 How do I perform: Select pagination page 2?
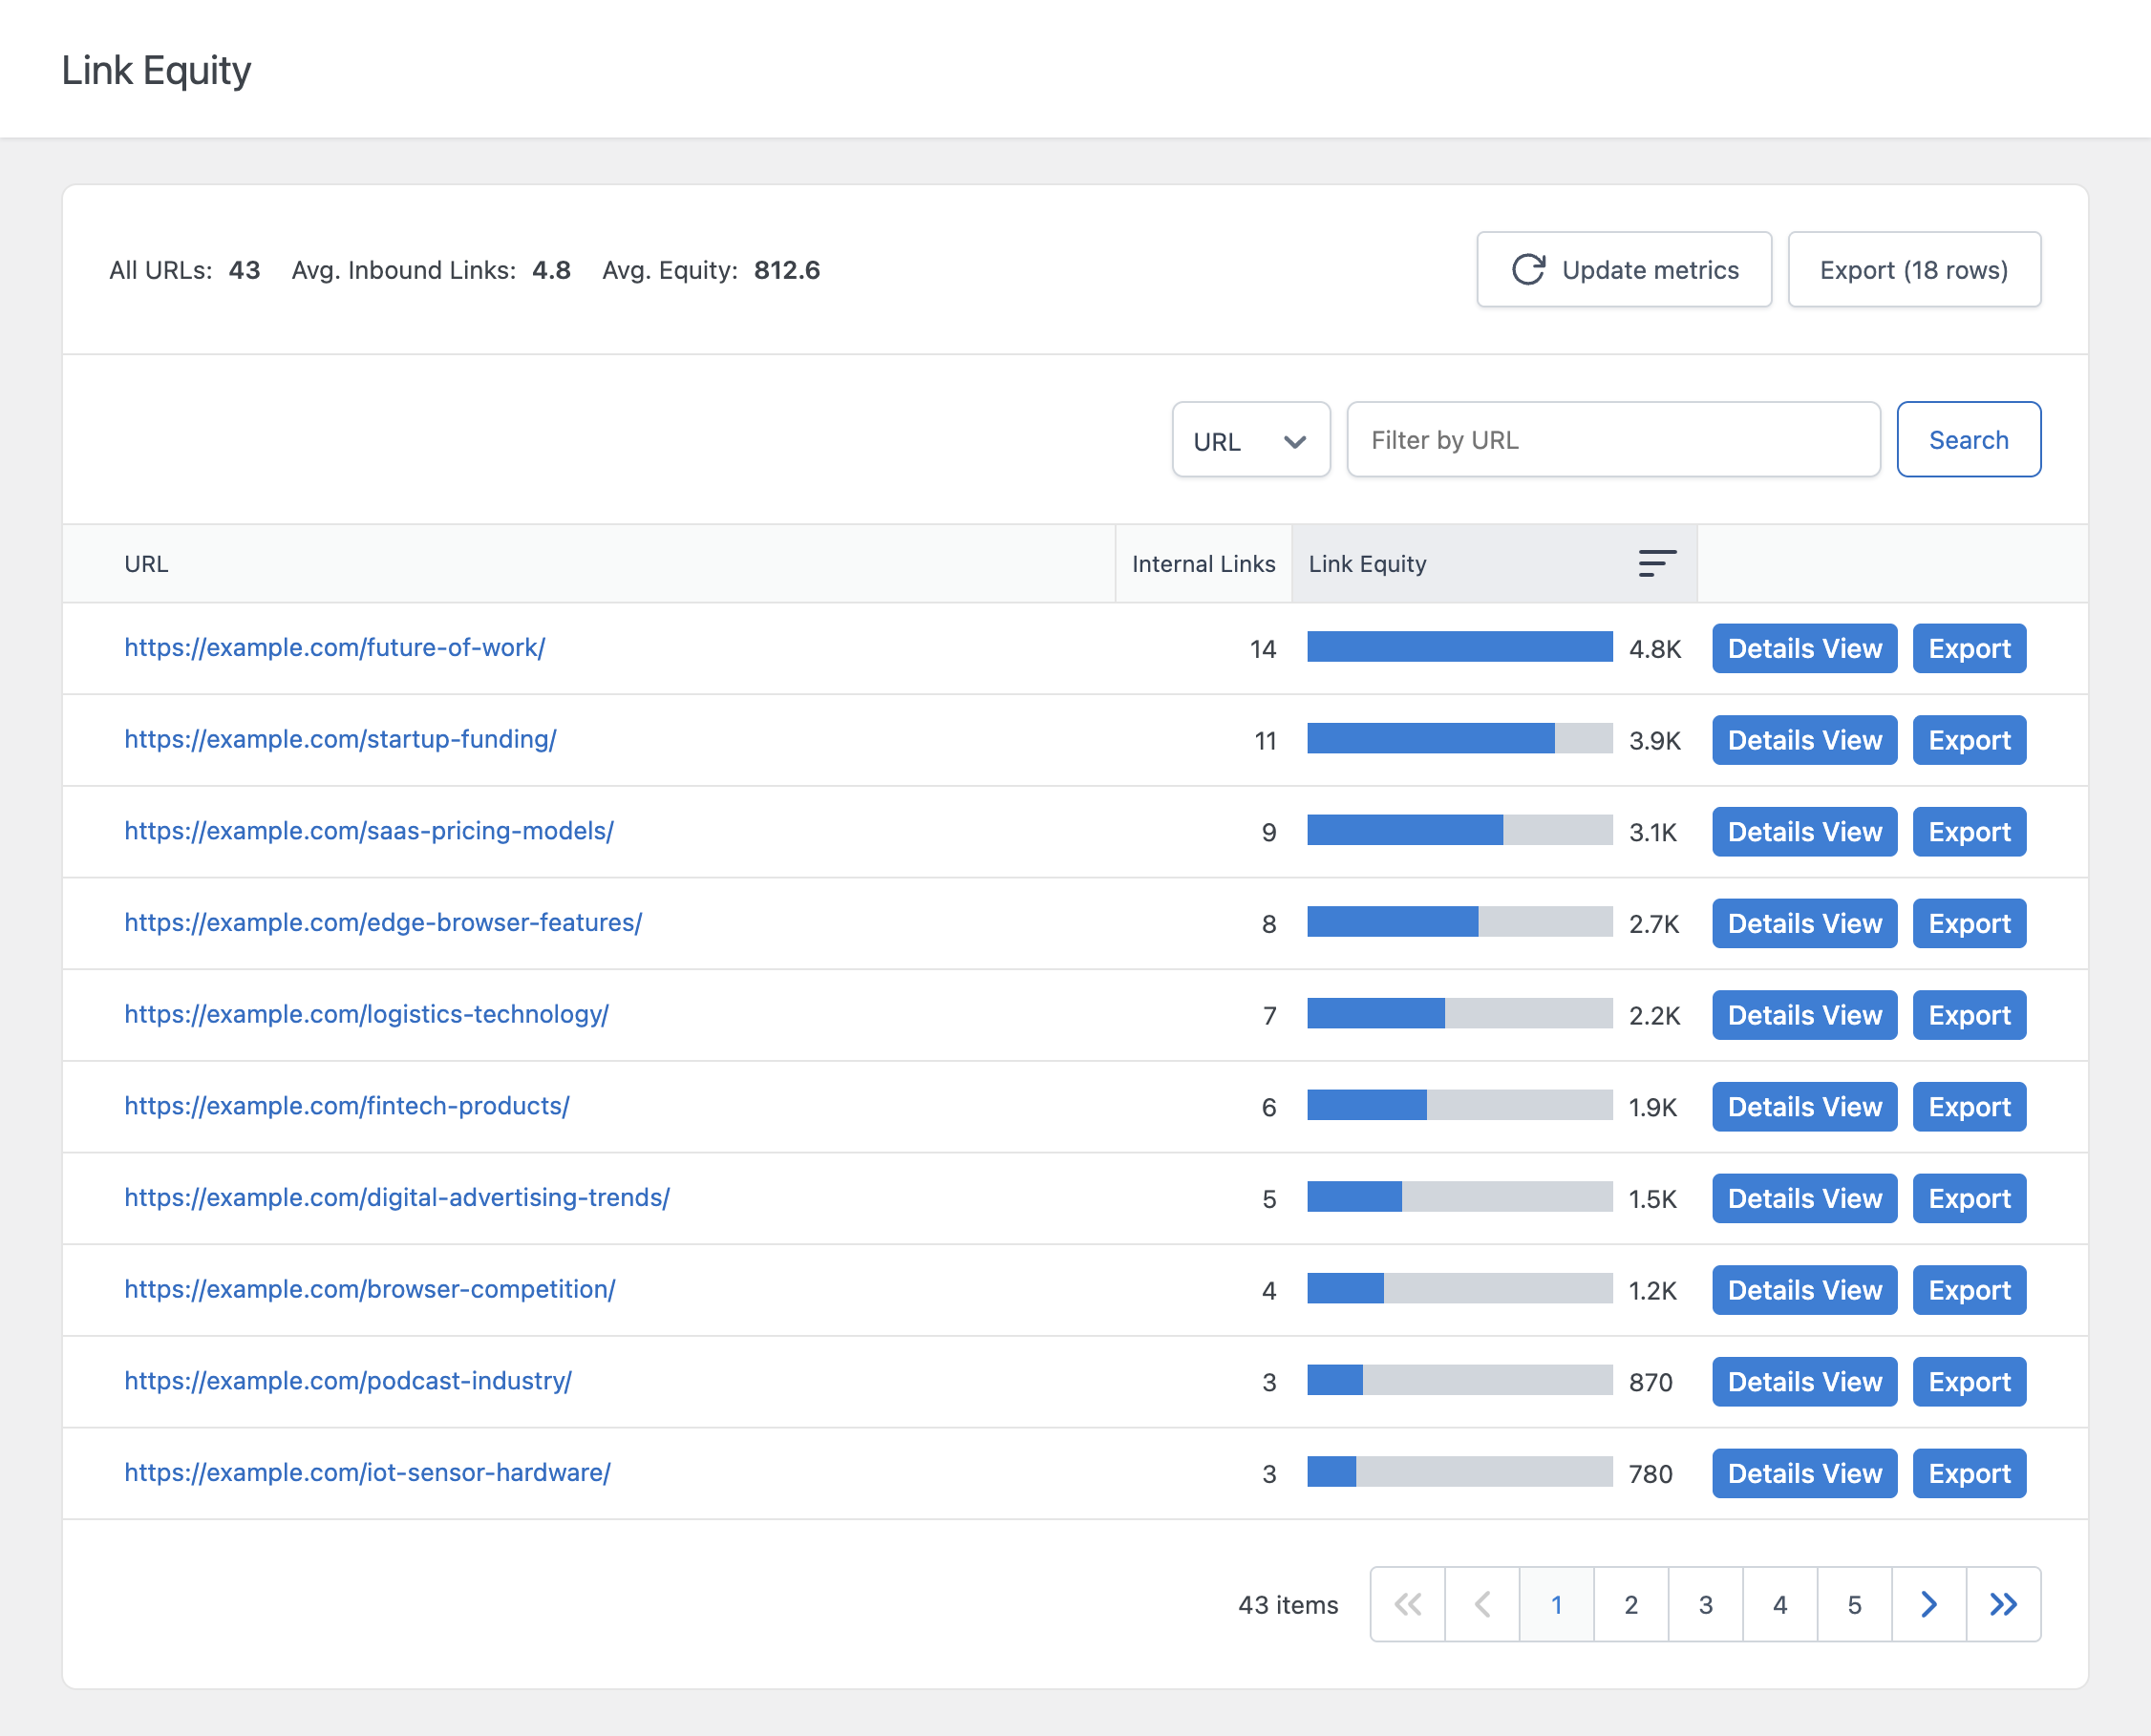tap(1631, 1604)
